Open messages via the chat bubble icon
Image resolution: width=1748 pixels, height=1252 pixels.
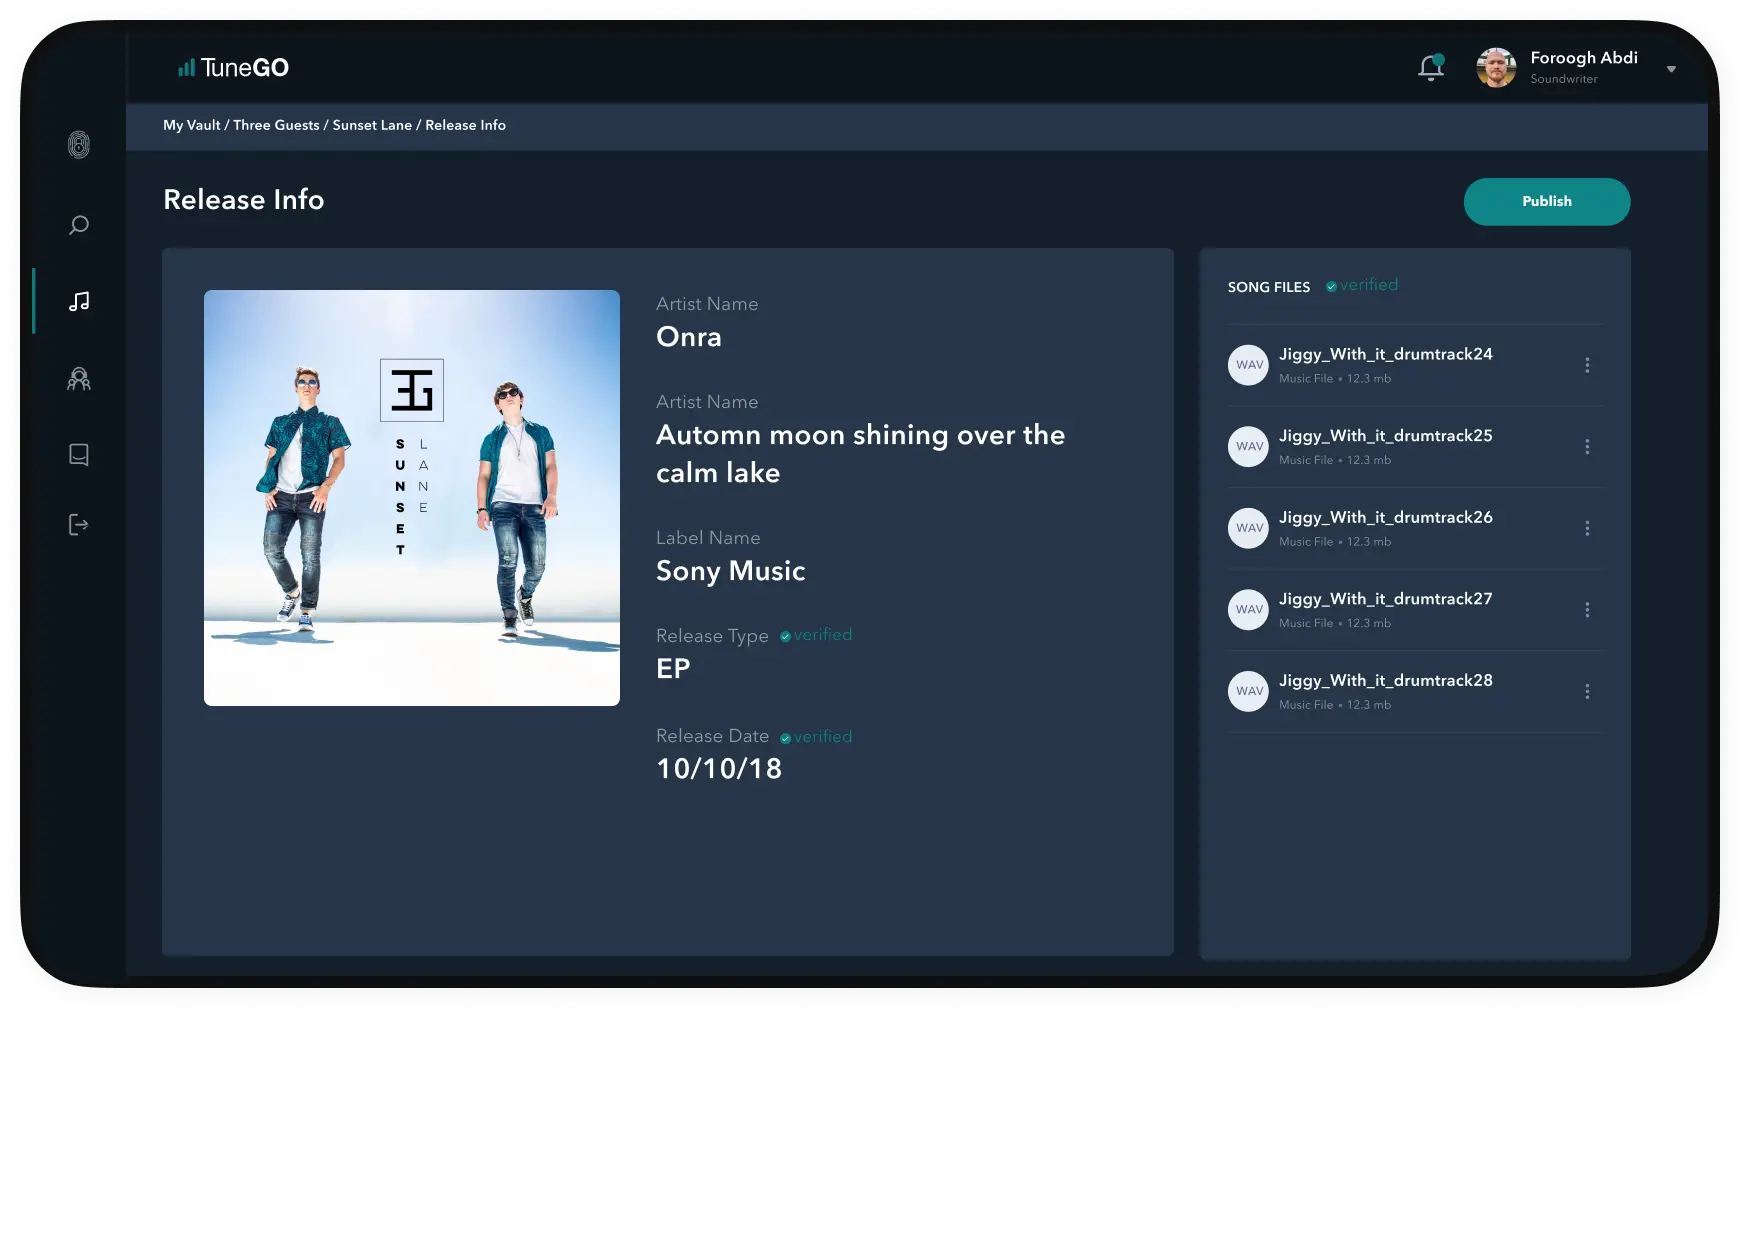(79, 454)
